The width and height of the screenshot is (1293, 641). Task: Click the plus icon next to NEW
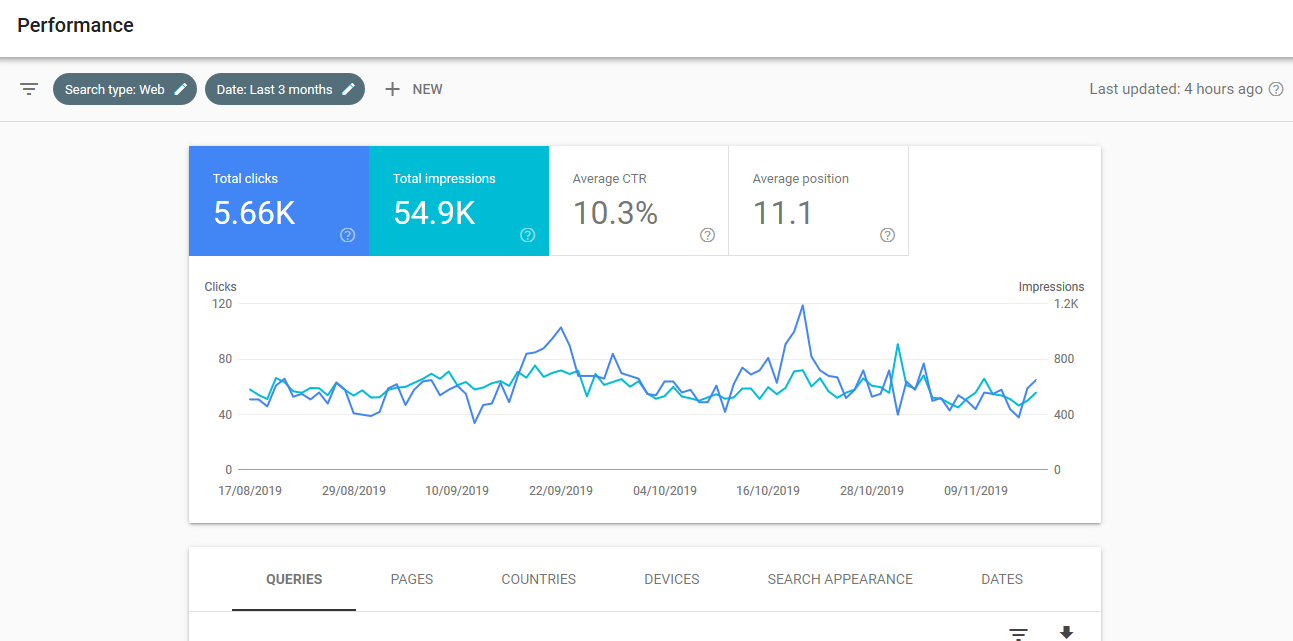click(x=392, y=89)
